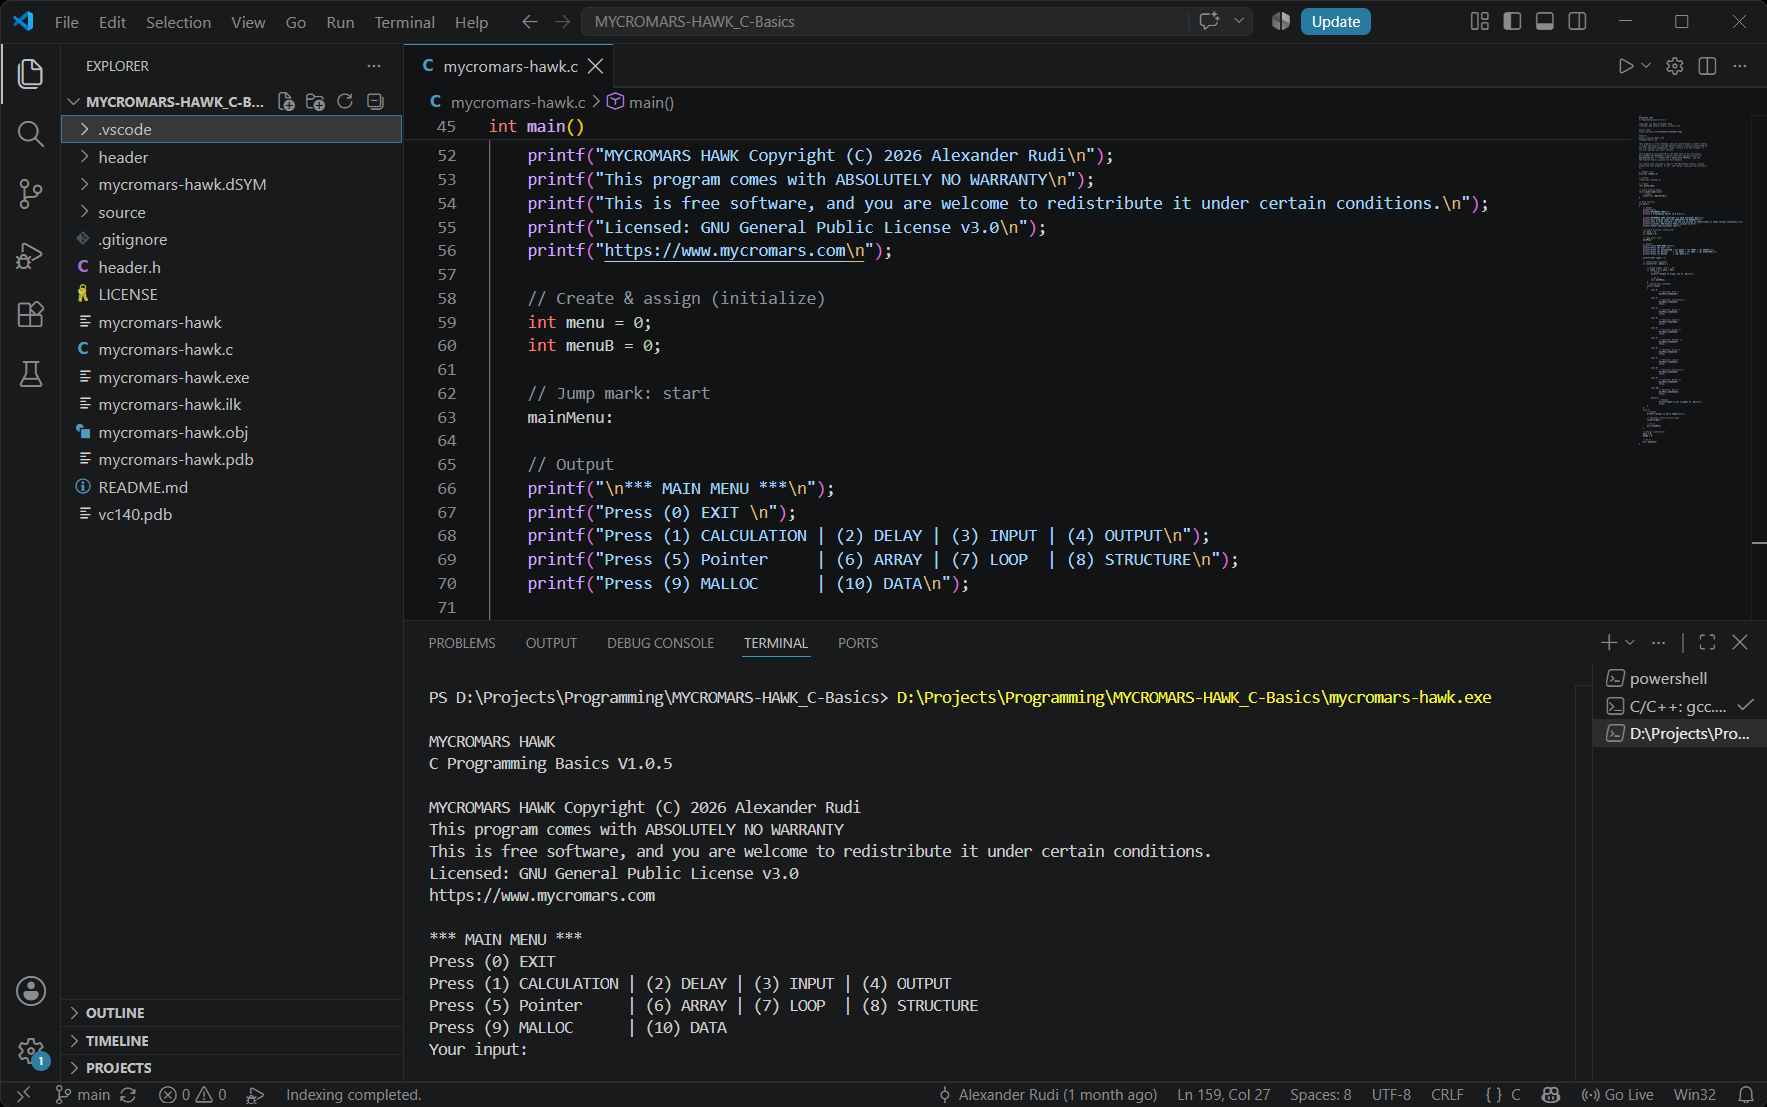This screenshot has width=1767, height=1107.
Task: Switch to the PROBLEMS tab
Action: 462,643
